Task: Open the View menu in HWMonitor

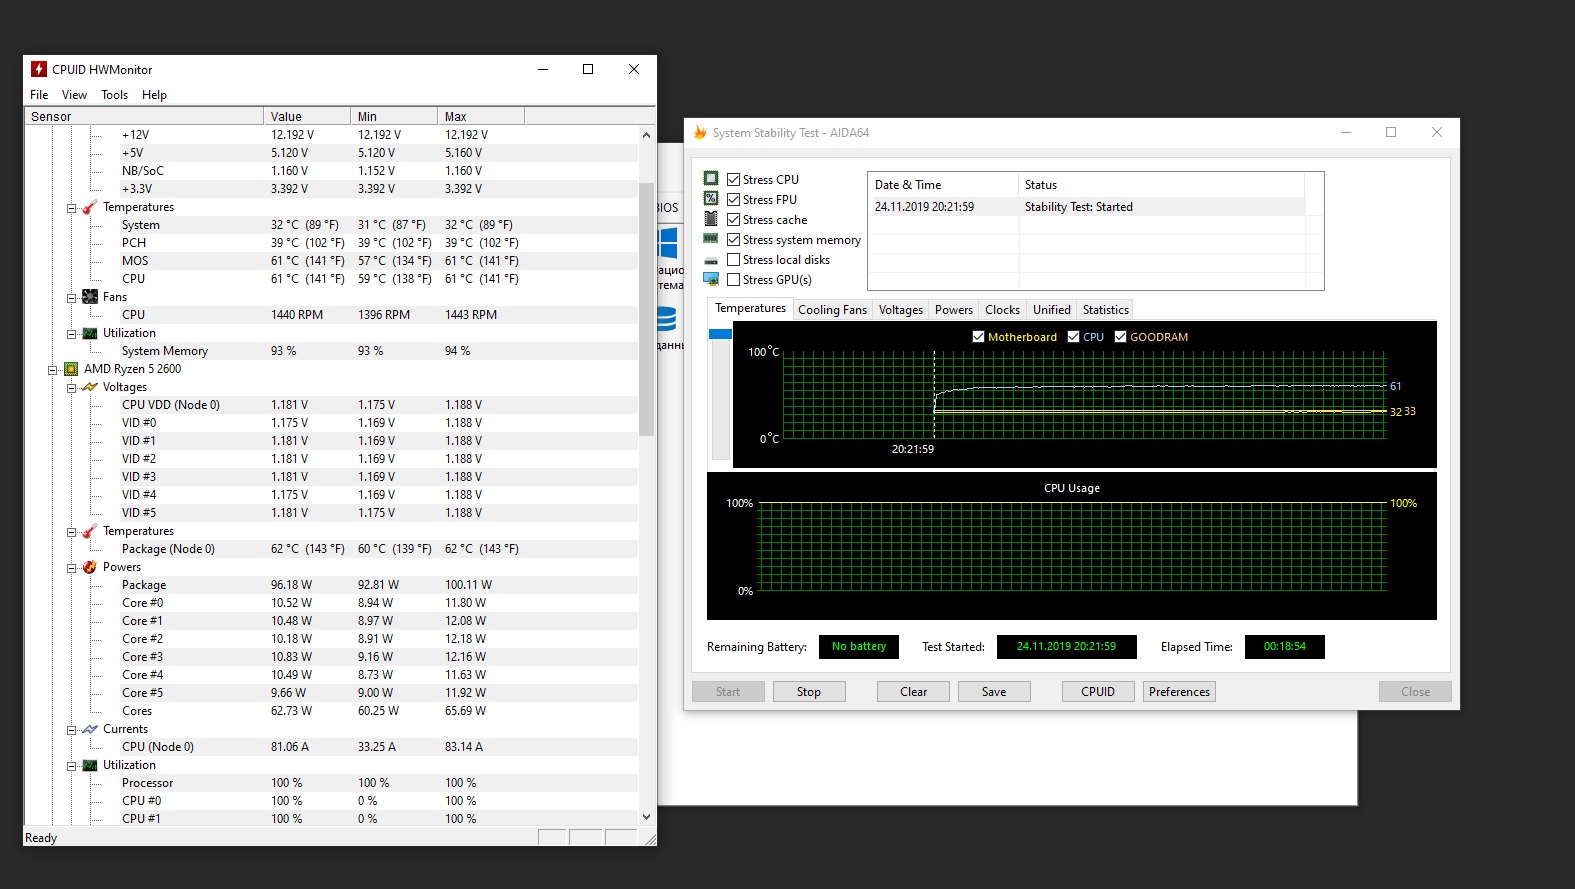Action: [x=74, y=95]
